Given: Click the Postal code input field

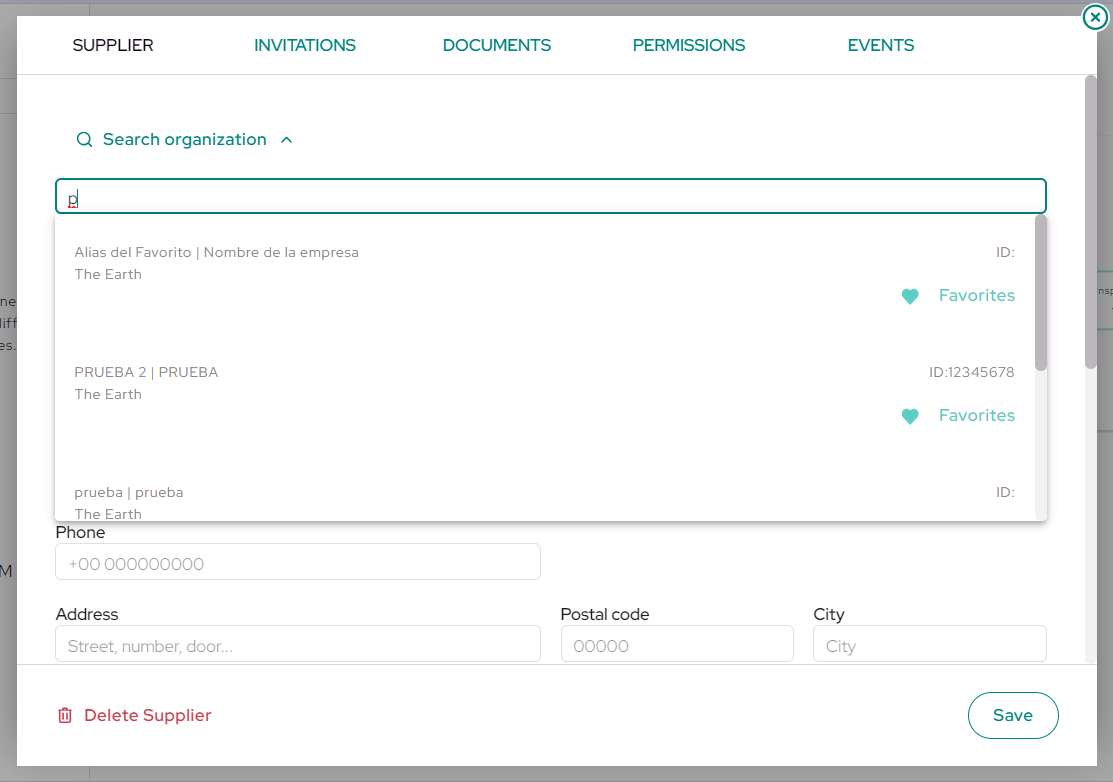Looking at the screenshot, I should (677, 644).
